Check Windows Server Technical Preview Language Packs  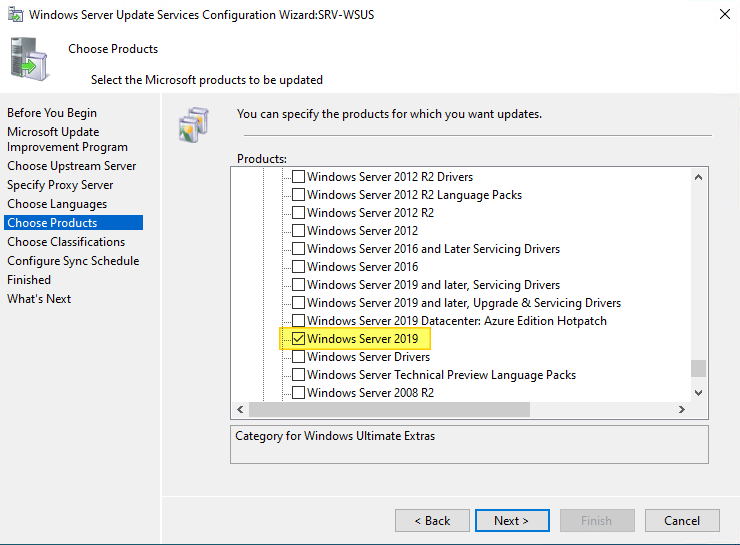[x=298, y=375]
